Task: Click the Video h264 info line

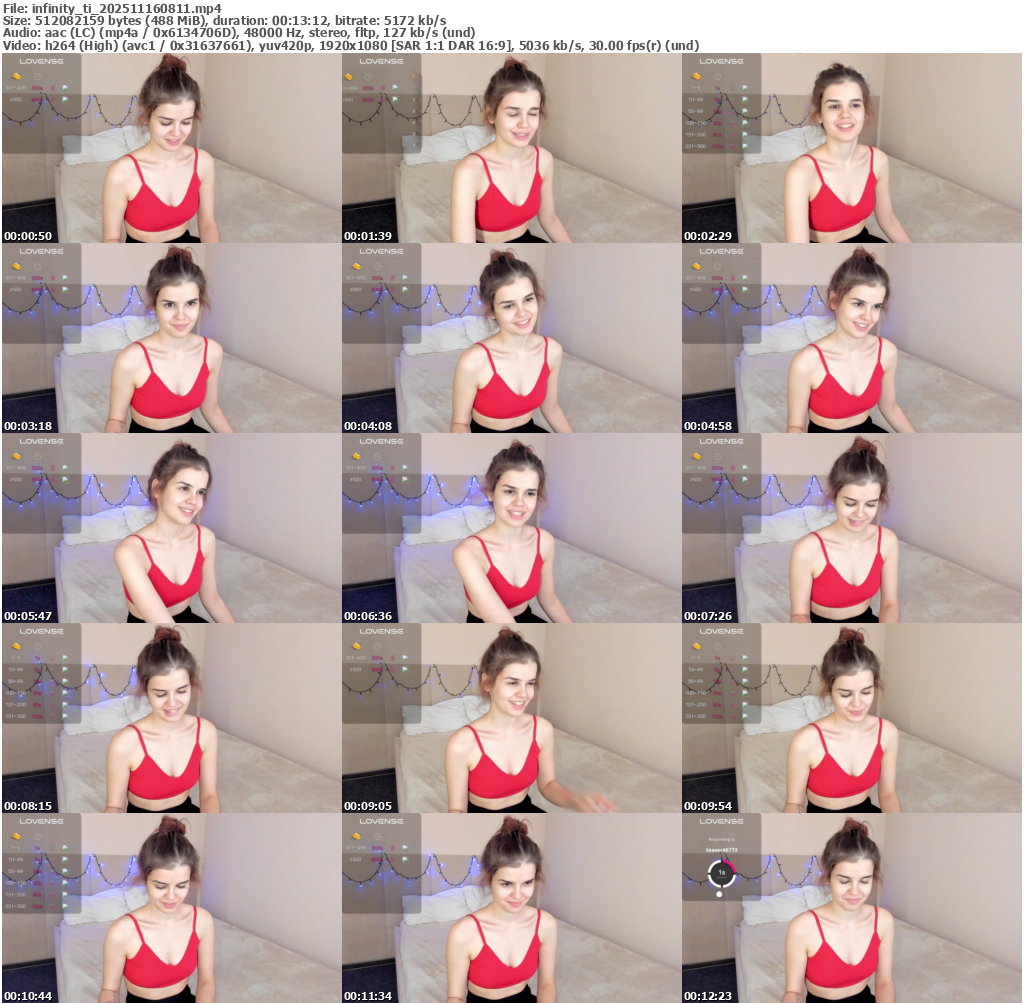Action: point(350,45)
